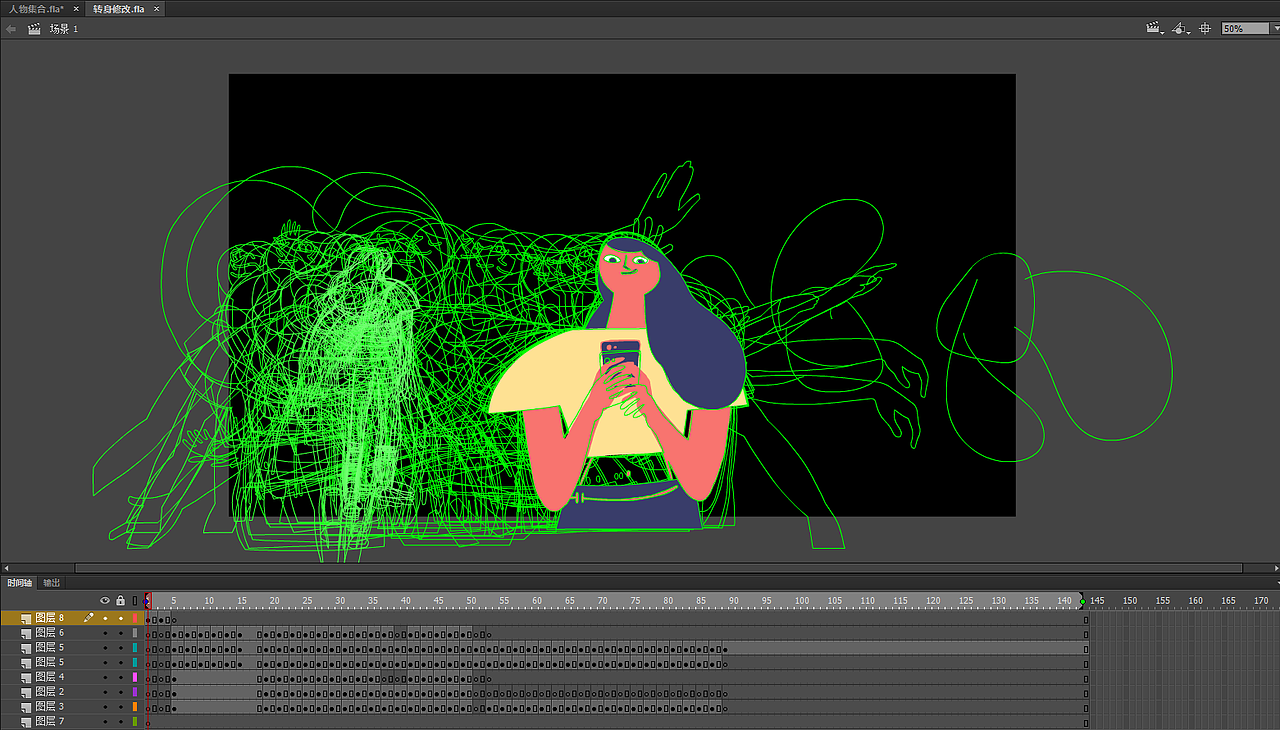The image size is (1280, 730).
Task: Click the gray outline swatch of 图层 6
Action: (135, 633)
